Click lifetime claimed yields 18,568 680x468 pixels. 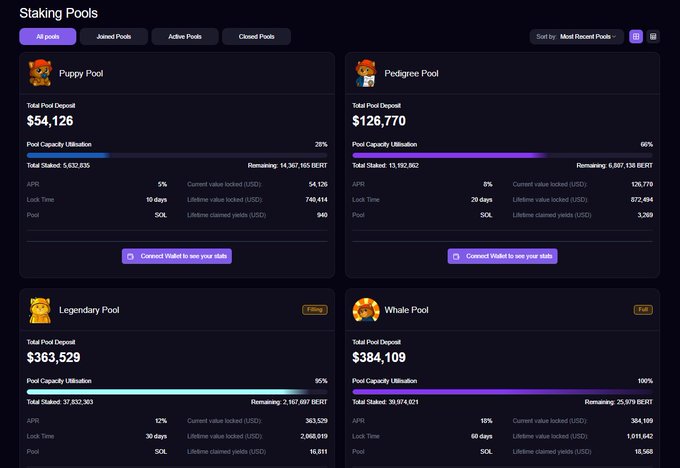[644, 452]
